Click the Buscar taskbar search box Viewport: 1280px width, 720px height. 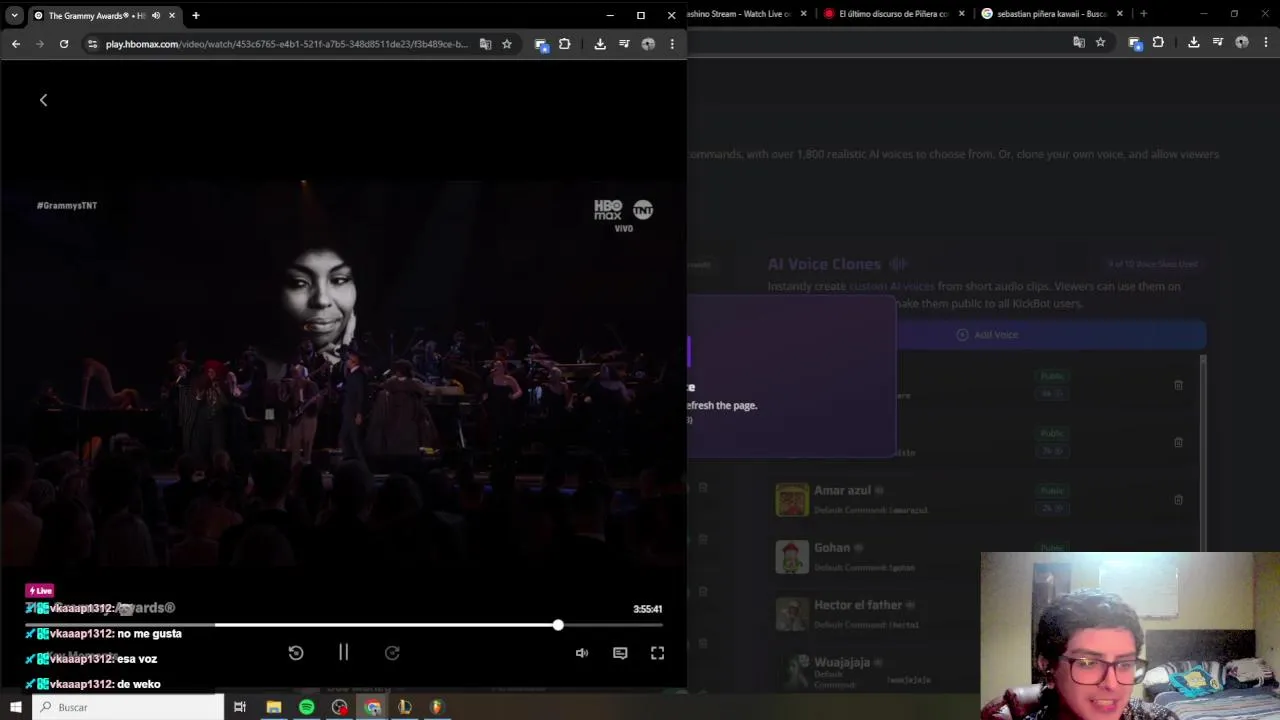(x=129, y=707)
